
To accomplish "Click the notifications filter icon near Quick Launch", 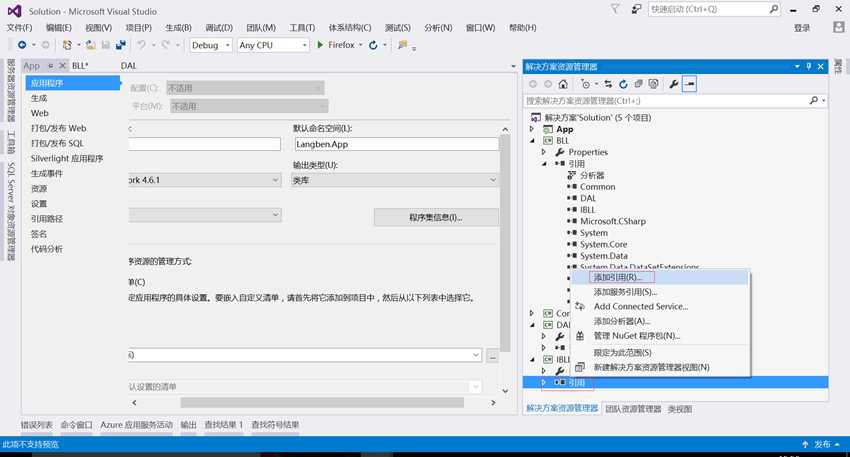I will click(615, 9).
